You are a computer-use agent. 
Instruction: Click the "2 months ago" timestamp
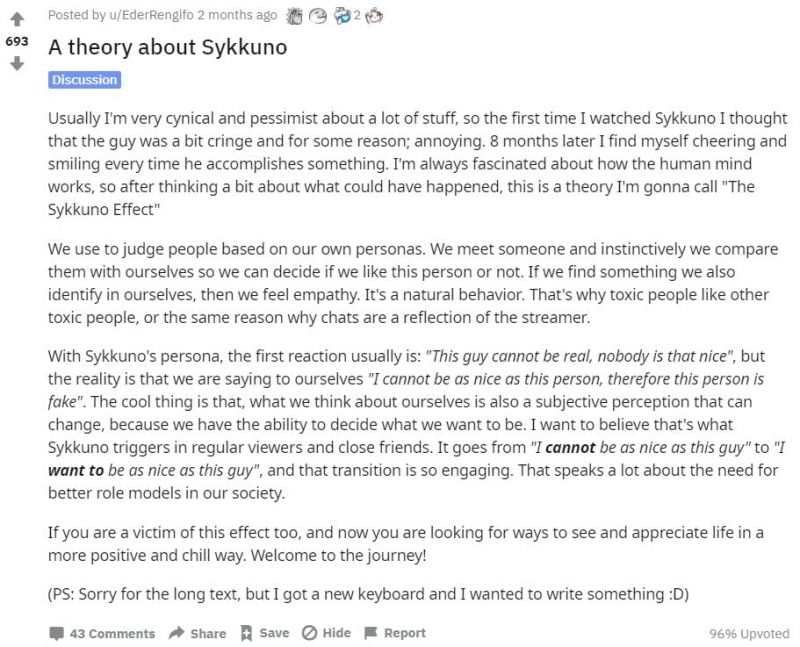pos(237,15)
